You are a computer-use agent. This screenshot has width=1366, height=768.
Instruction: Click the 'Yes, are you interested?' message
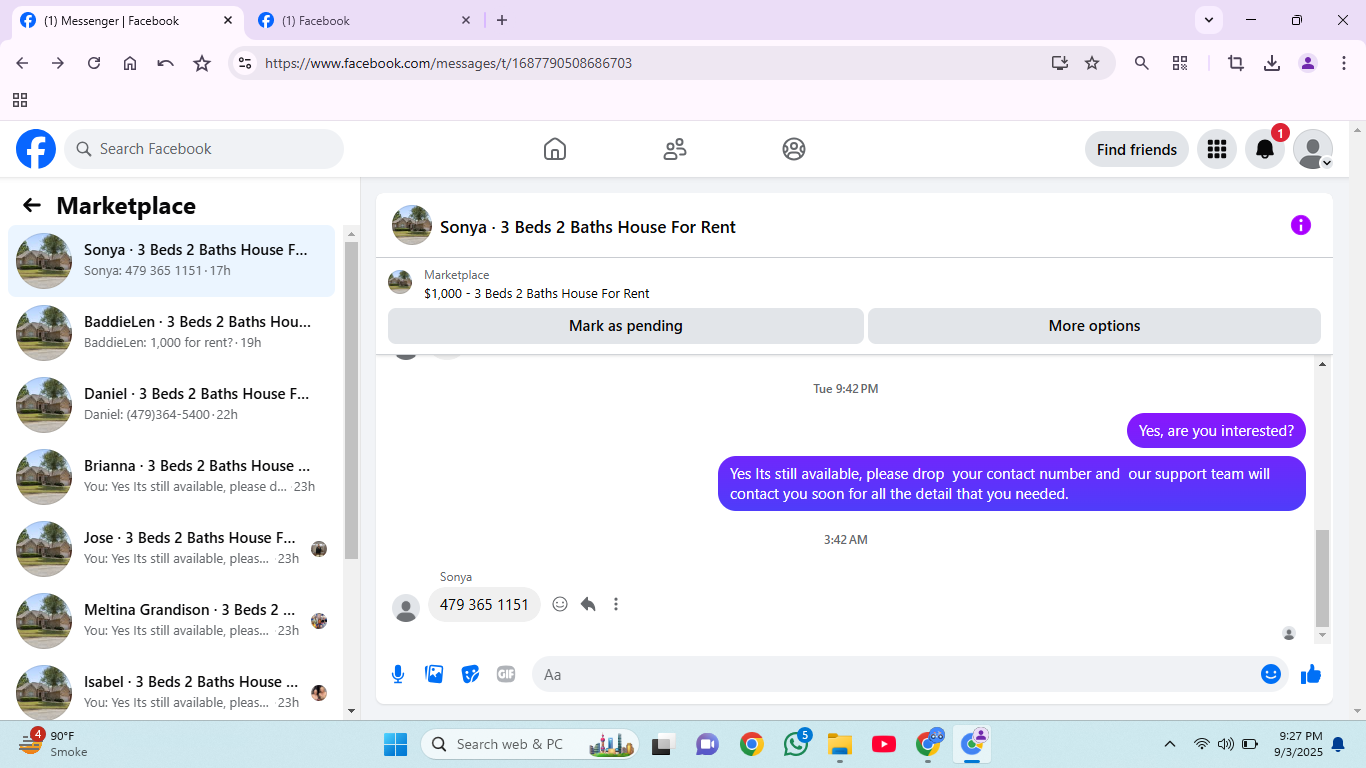point(1216,431)
